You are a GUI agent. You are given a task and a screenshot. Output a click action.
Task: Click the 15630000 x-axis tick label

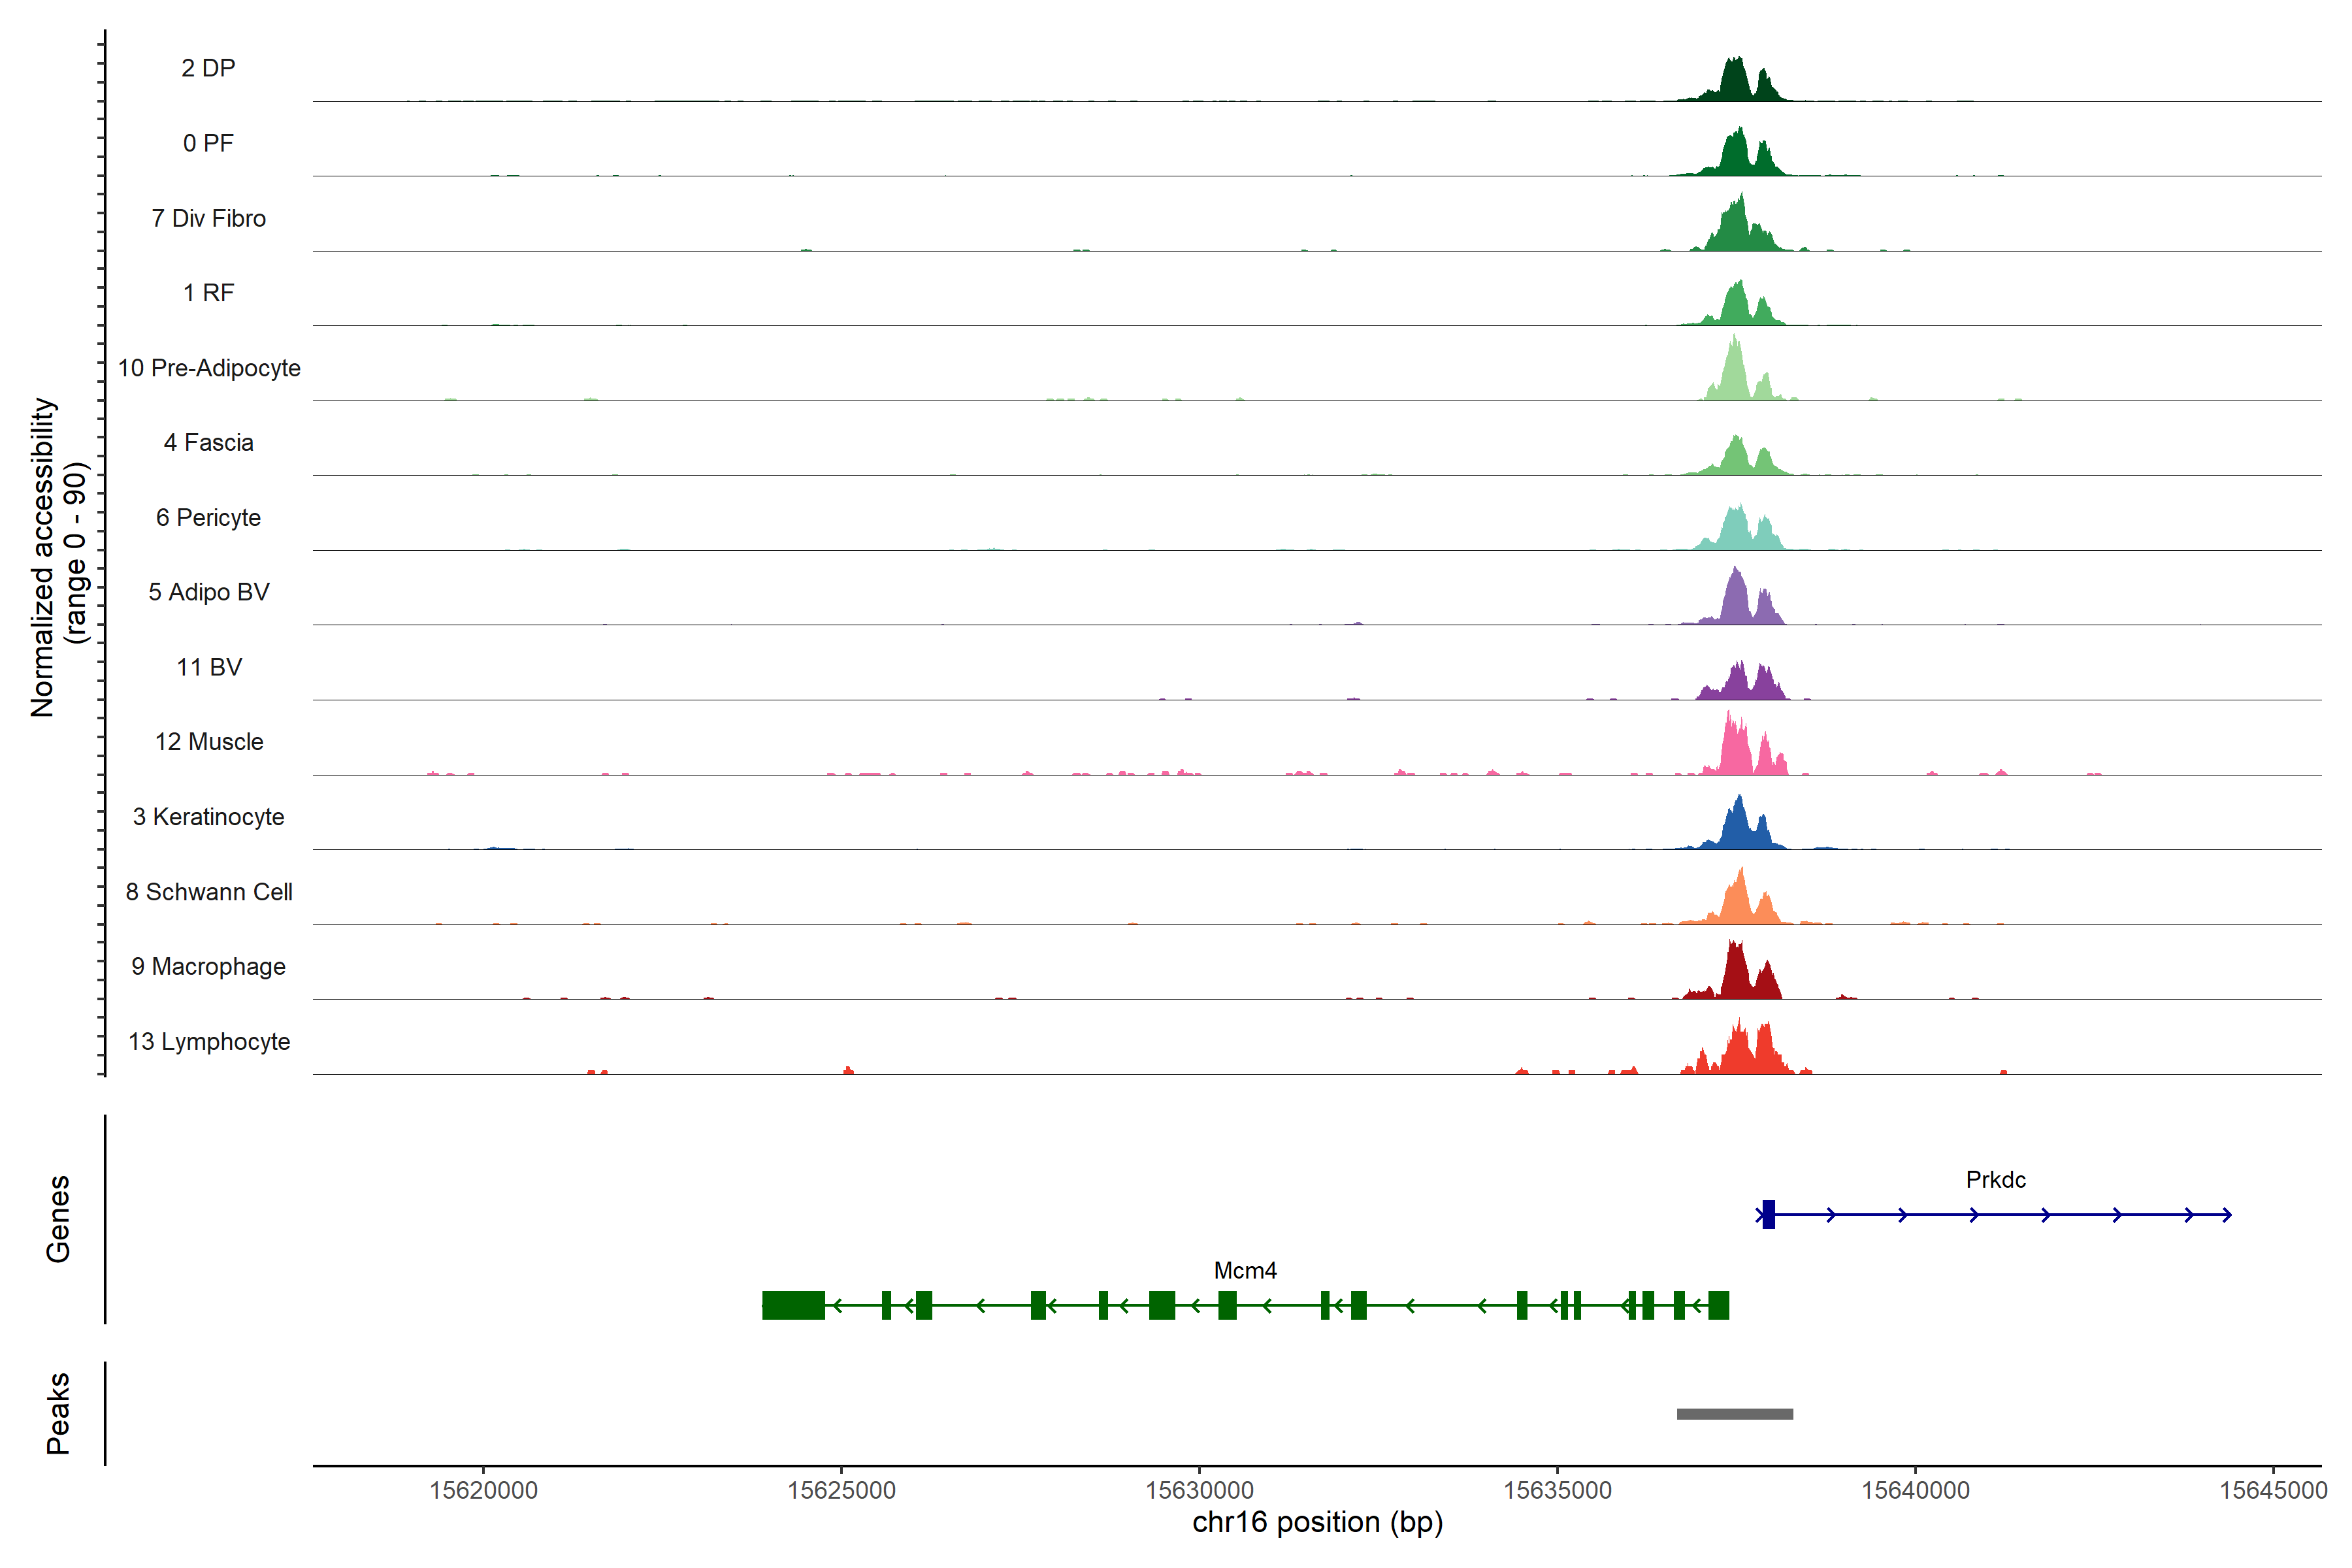(1199, 1490)
